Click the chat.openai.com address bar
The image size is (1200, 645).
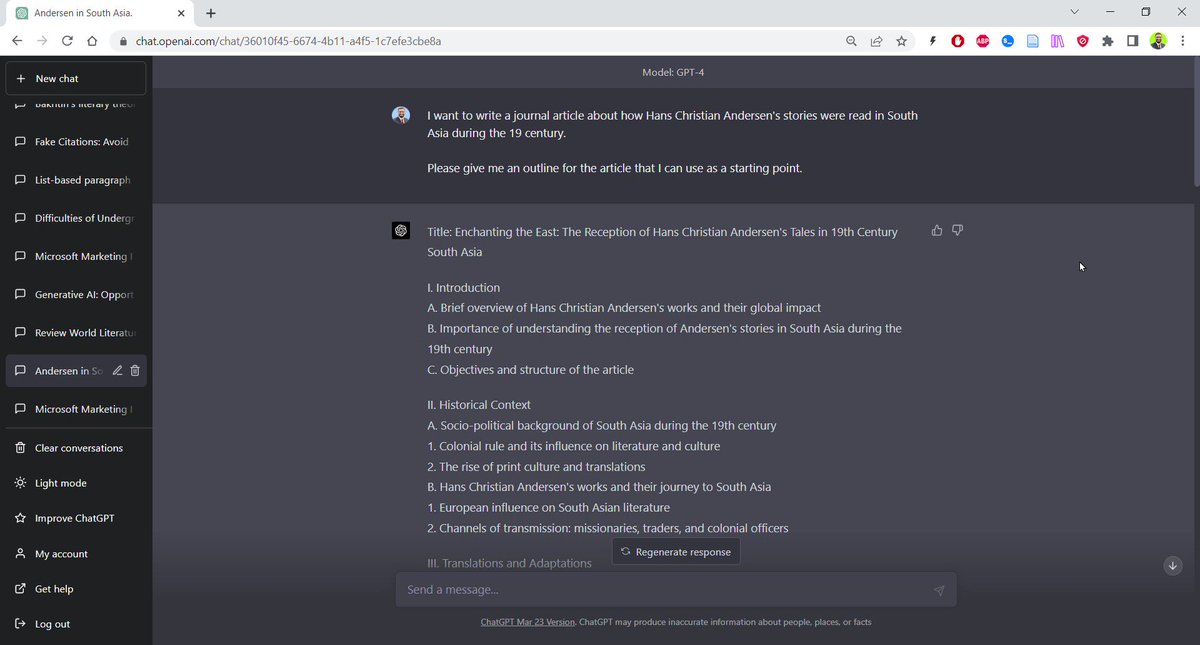(x=289, y=42)
